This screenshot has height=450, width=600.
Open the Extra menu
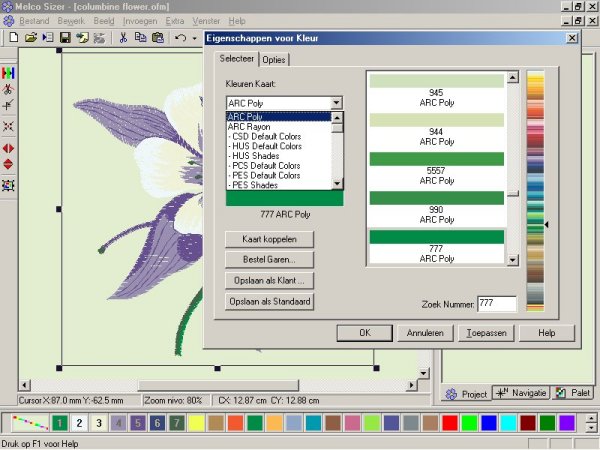174,21
